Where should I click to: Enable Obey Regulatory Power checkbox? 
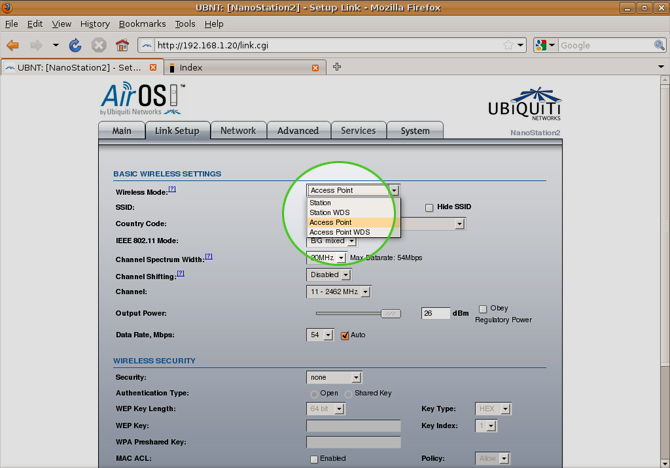point(483,309)
